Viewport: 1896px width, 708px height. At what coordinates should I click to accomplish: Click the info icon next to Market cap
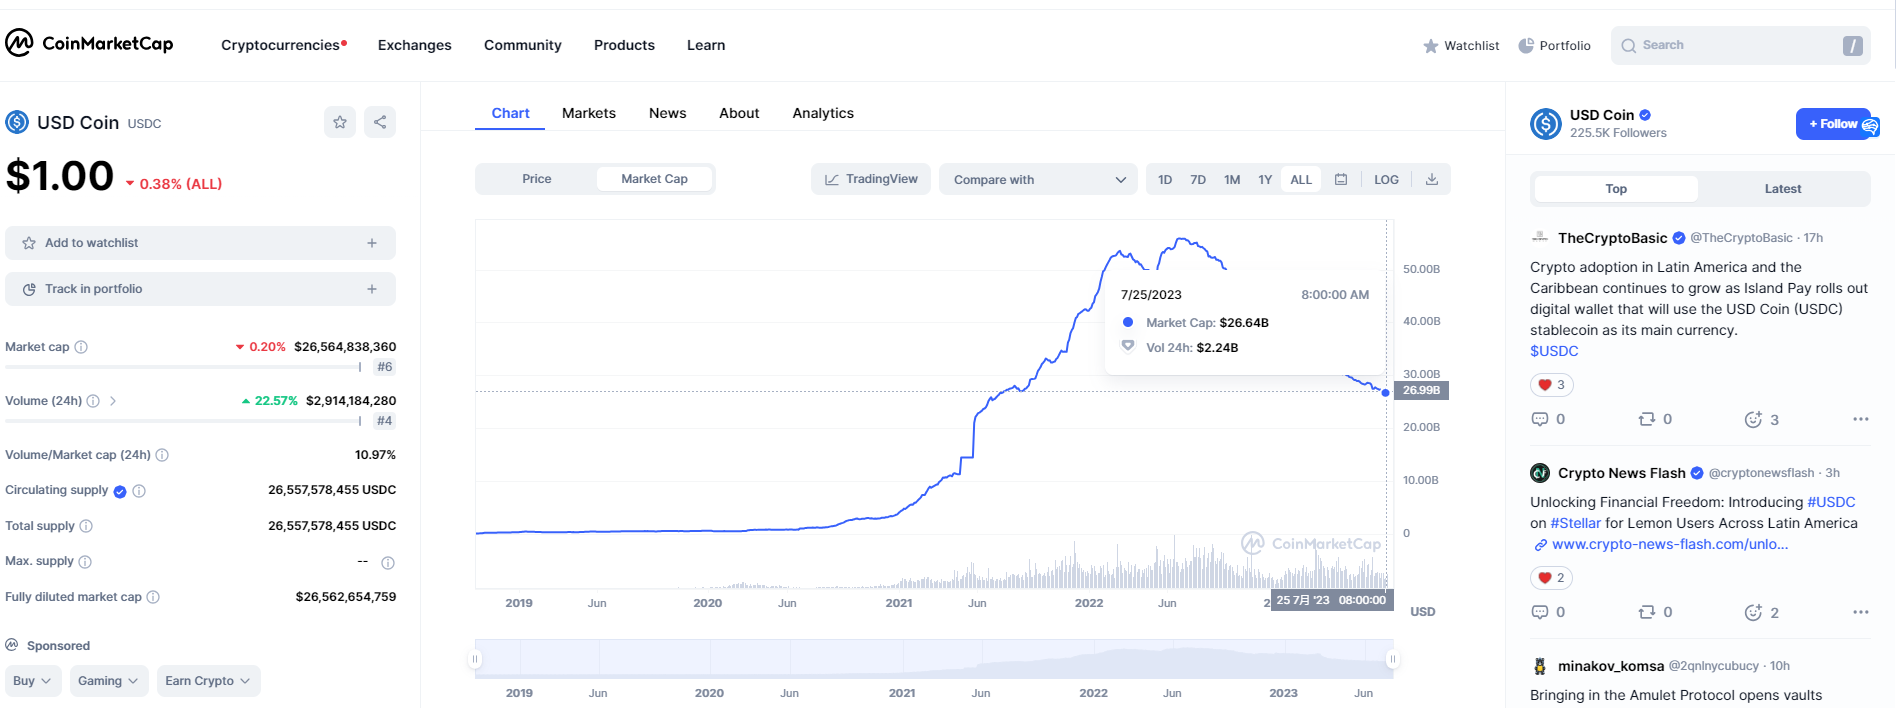coord(81,347)
